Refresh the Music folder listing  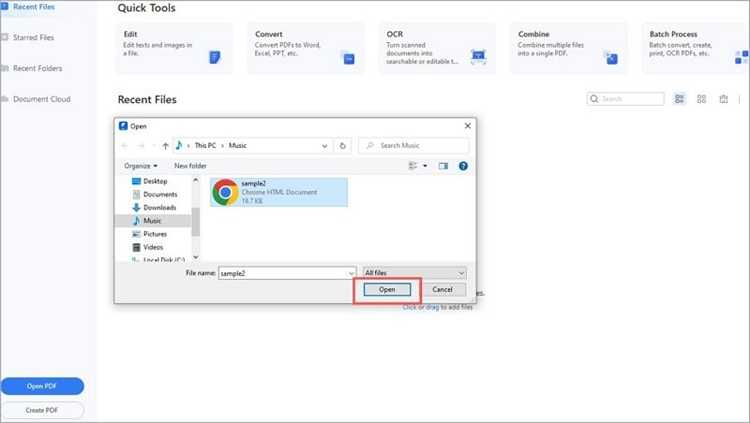[x=342, y=146]
